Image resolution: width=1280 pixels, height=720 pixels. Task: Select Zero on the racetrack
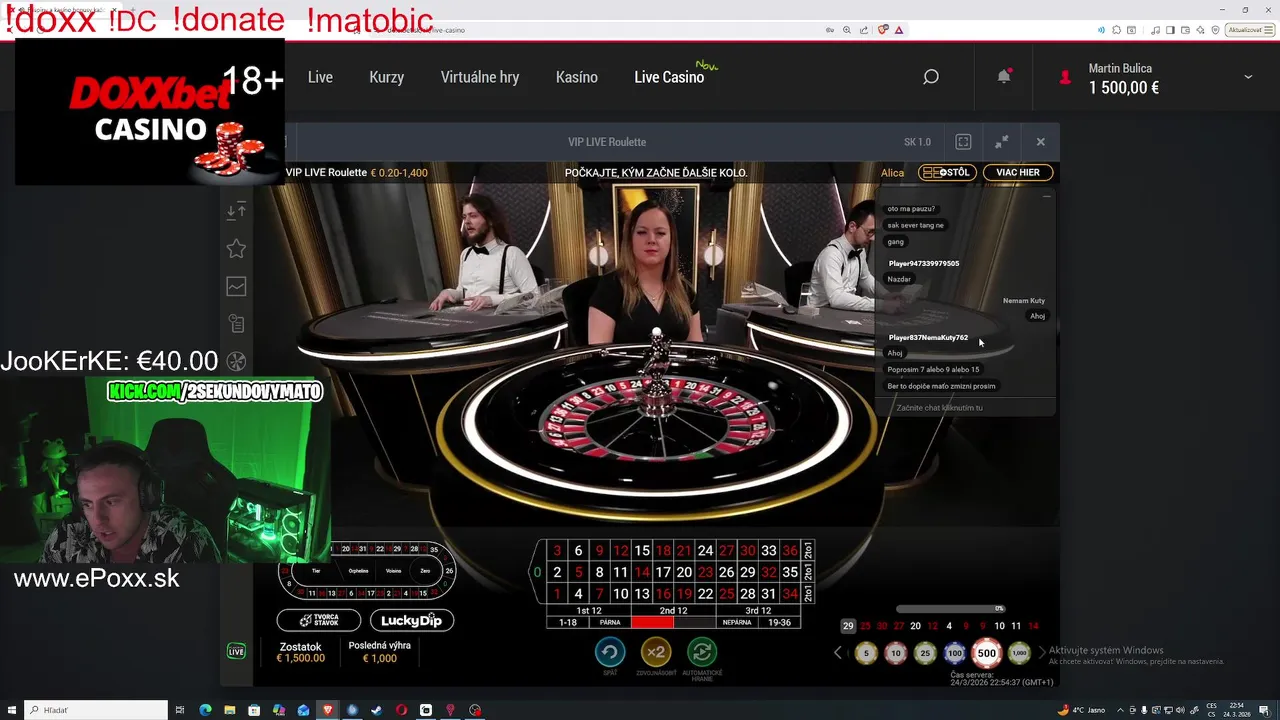[x=425, y=571]
